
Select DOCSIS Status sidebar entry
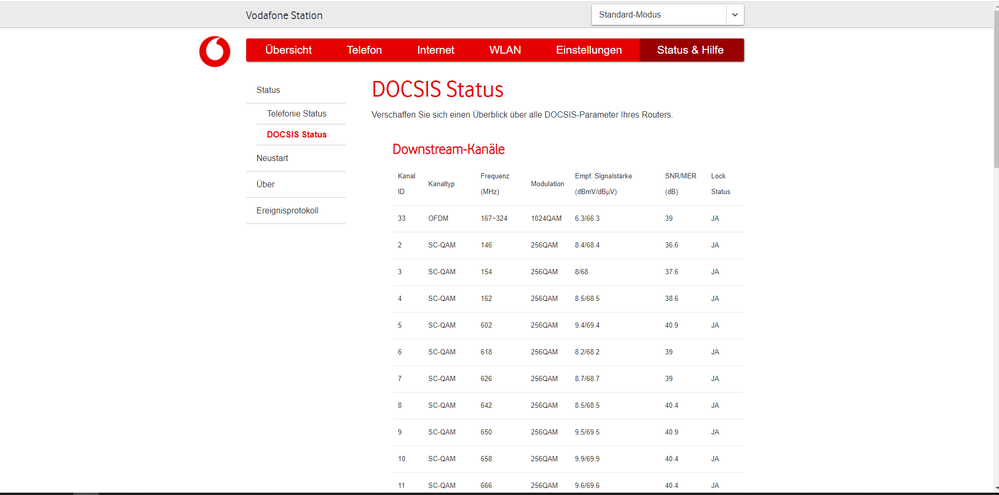pos(297,134)
